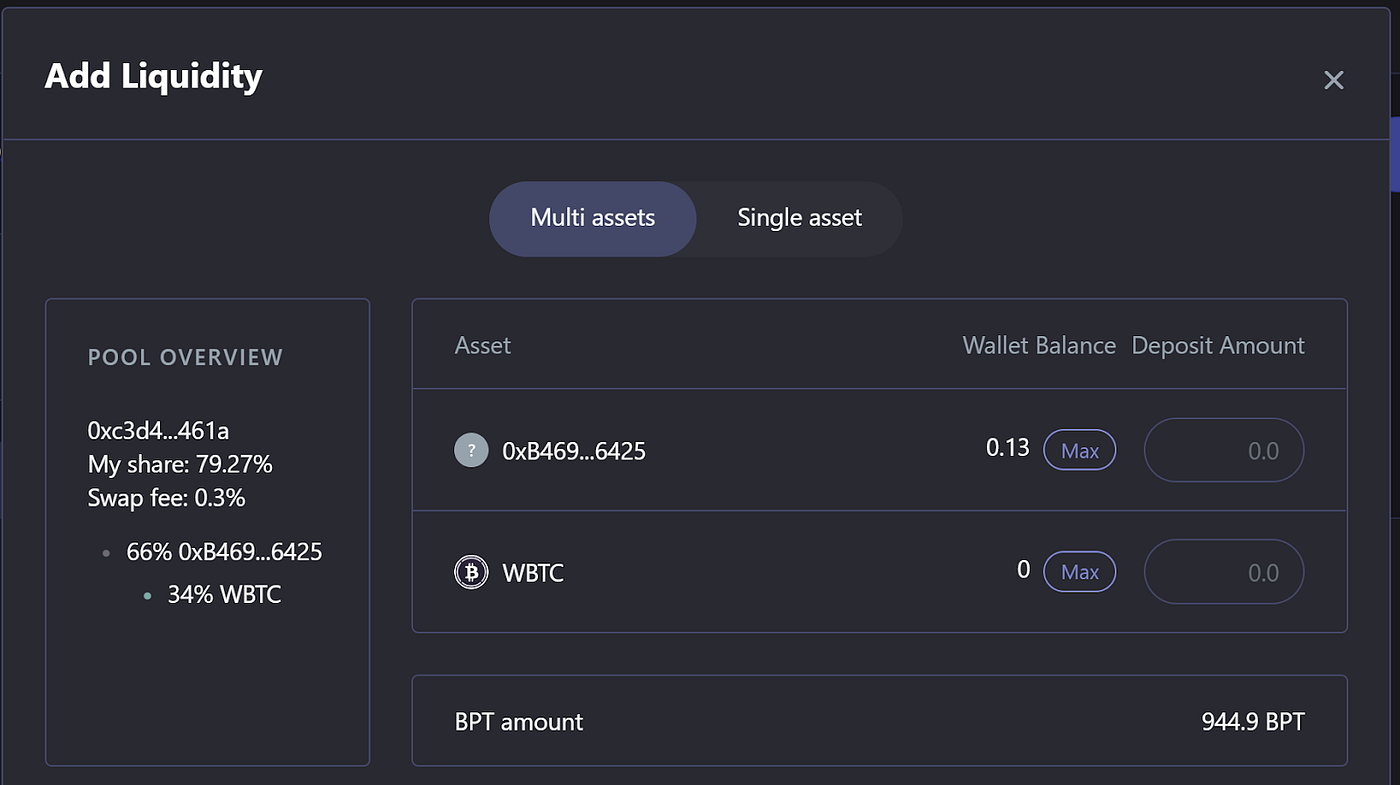Switch to the Multi assets tab
This screenshot has width=1400, height=785.
tap(592, 218)
